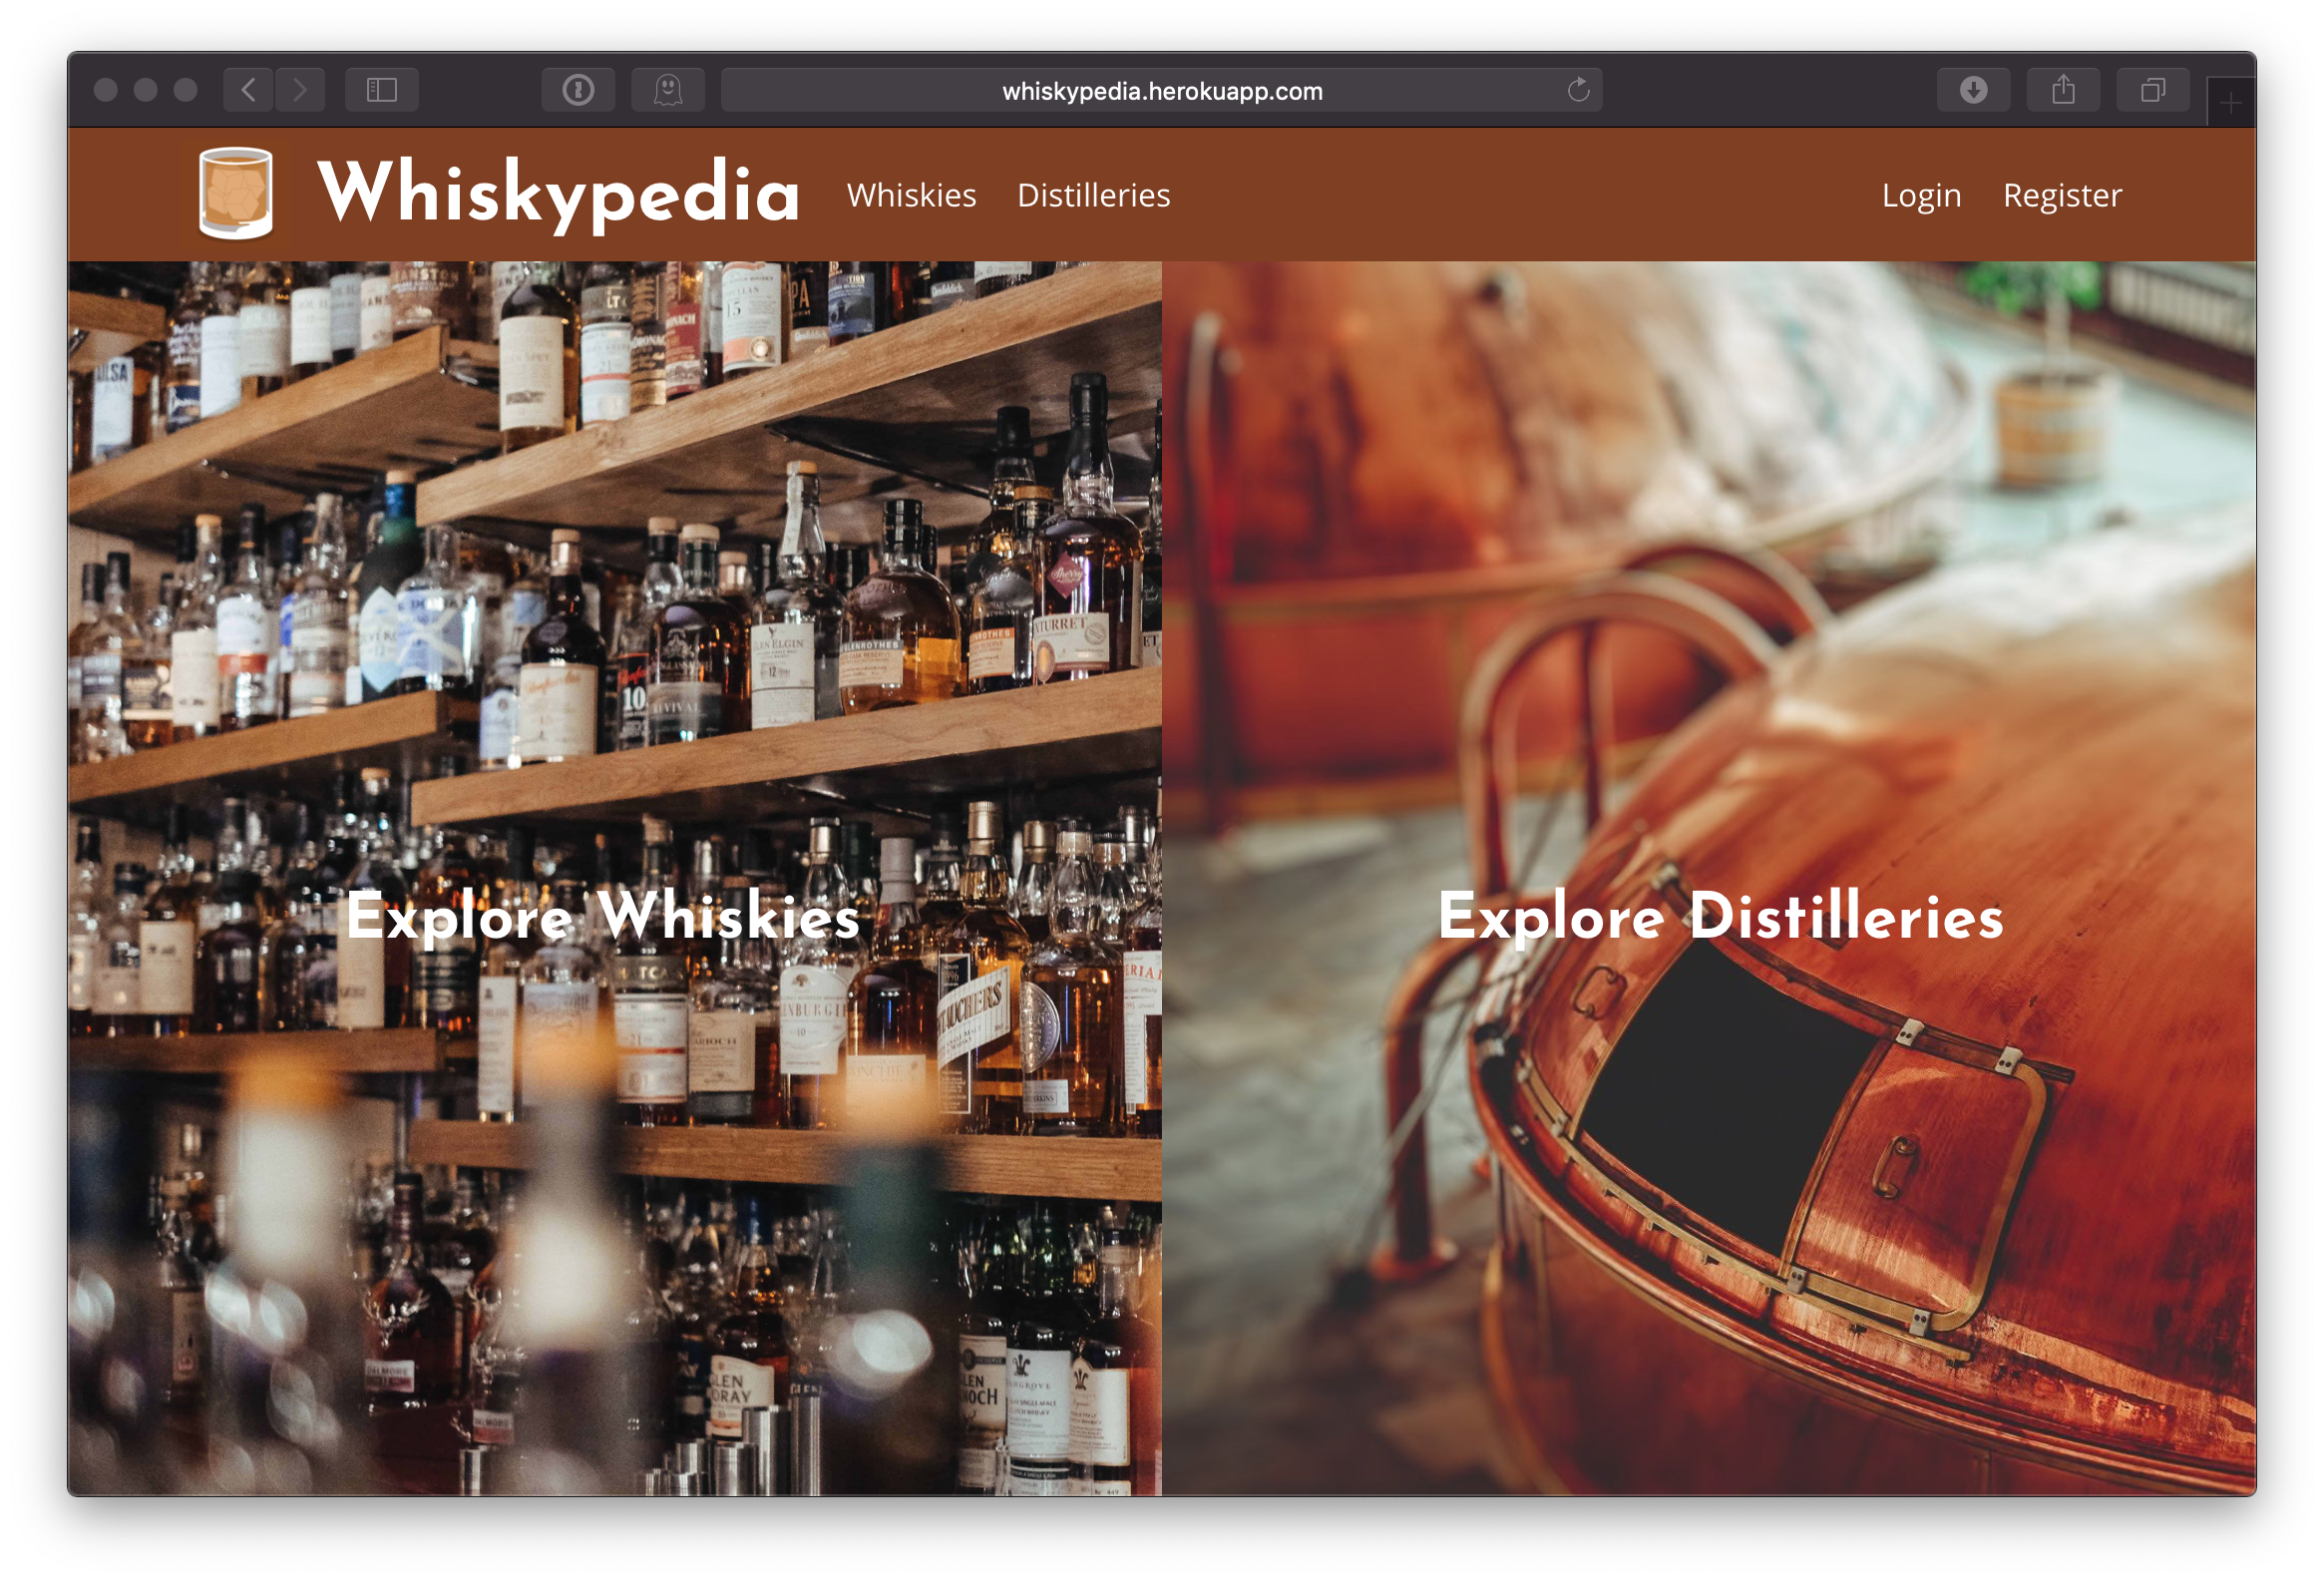This screenshot has height=1580, width=2324.
Task: Click the Login link
Action: click(x=1921, y=195)
